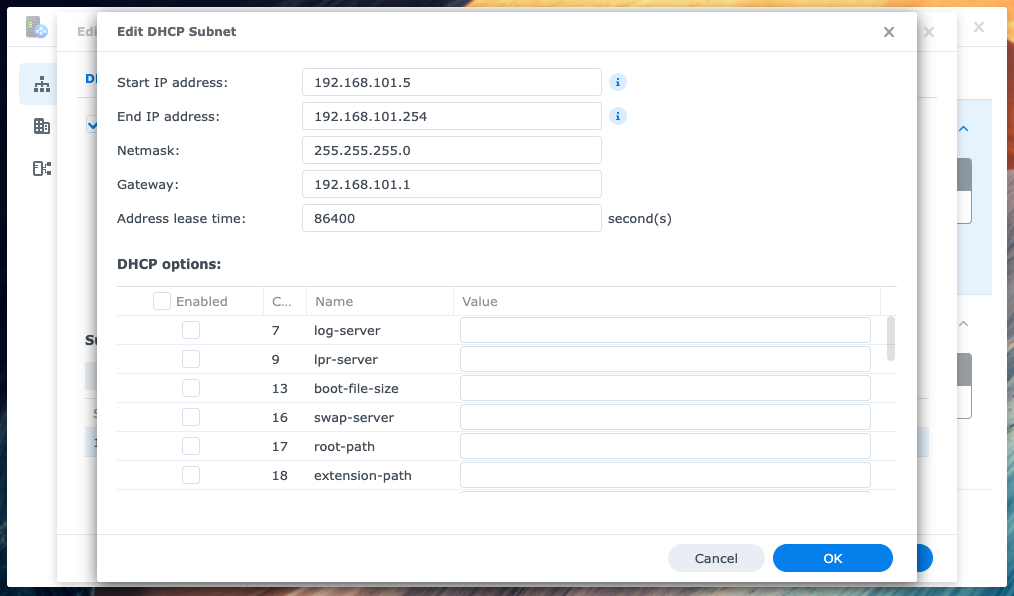Close the Edit DHCP Subnet dialog
Image resolution: width=1014 pixels, height=596 pixels.
(888, 31)
